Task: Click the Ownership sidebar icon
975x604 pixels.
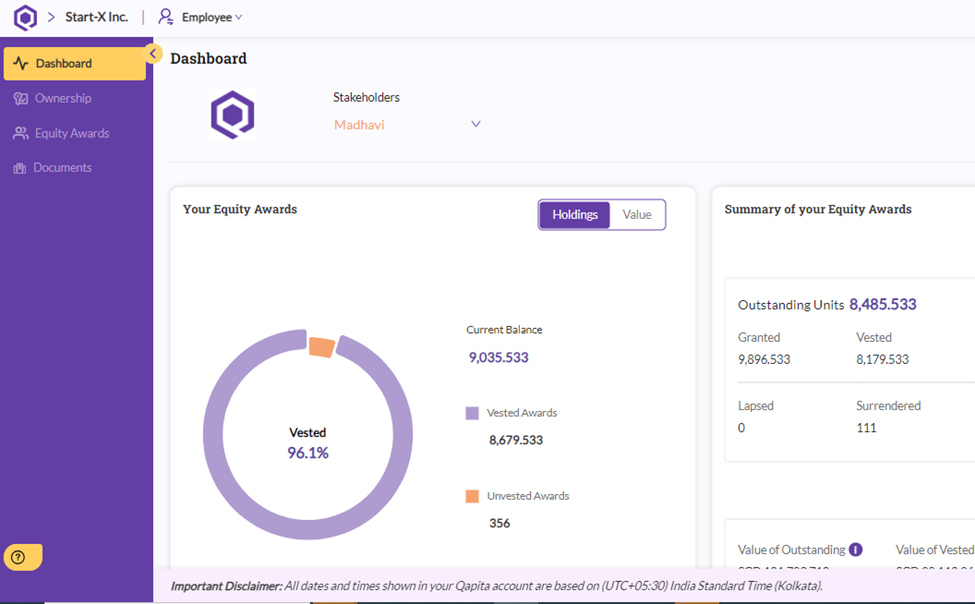Action: 20,99
